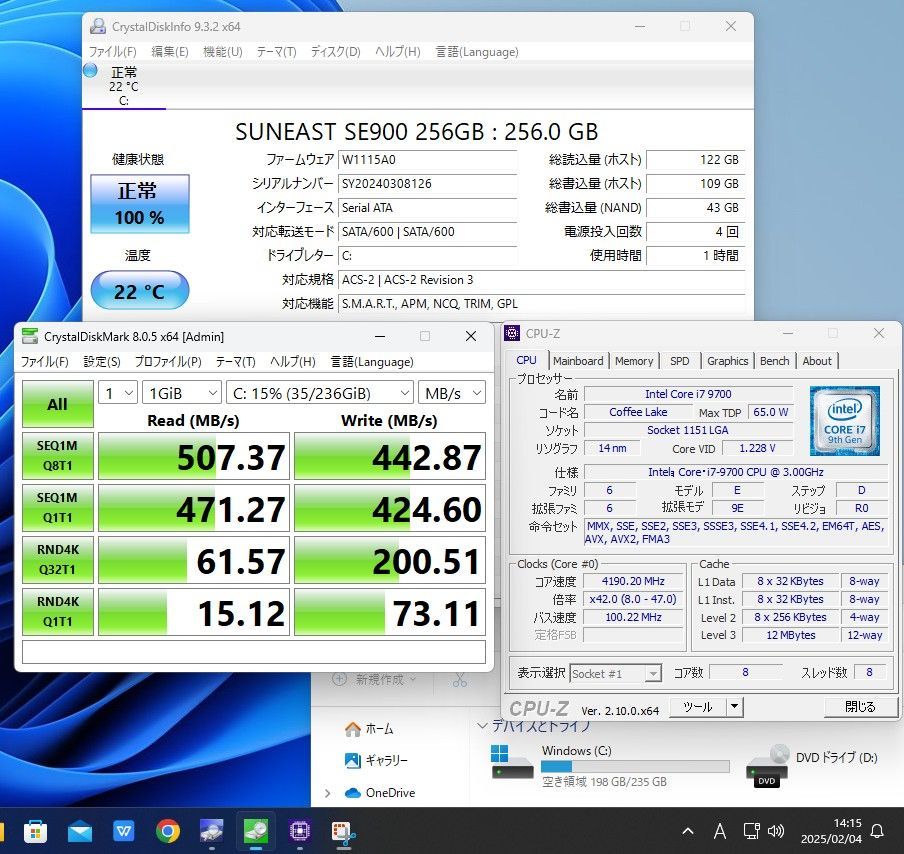Screen dimensions: 904x854
Task: Switch to CrystalDiskMark taskbar icon
Action: [x=255, y=831]
